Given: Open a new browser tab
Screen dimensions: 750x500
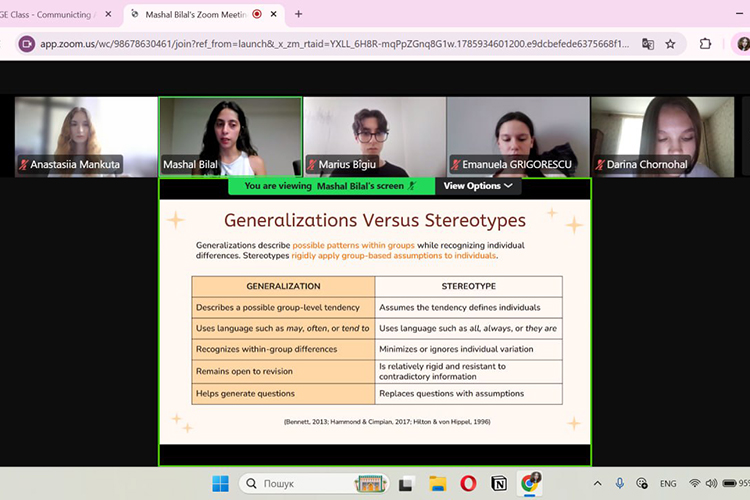Looking at the screenshot, I should 298,14.
